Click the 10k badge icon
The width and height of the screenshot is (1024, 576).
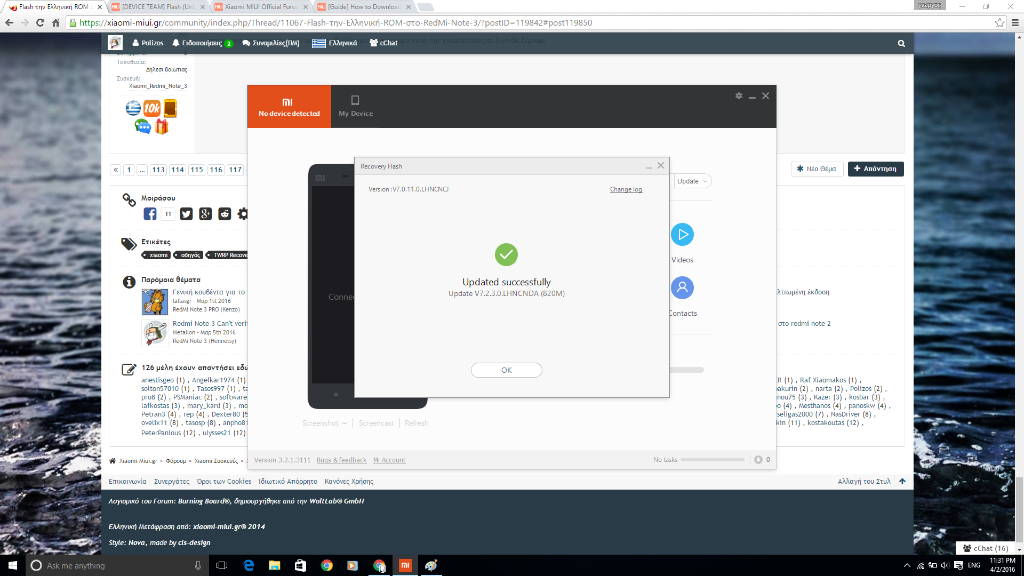(152, 108)
